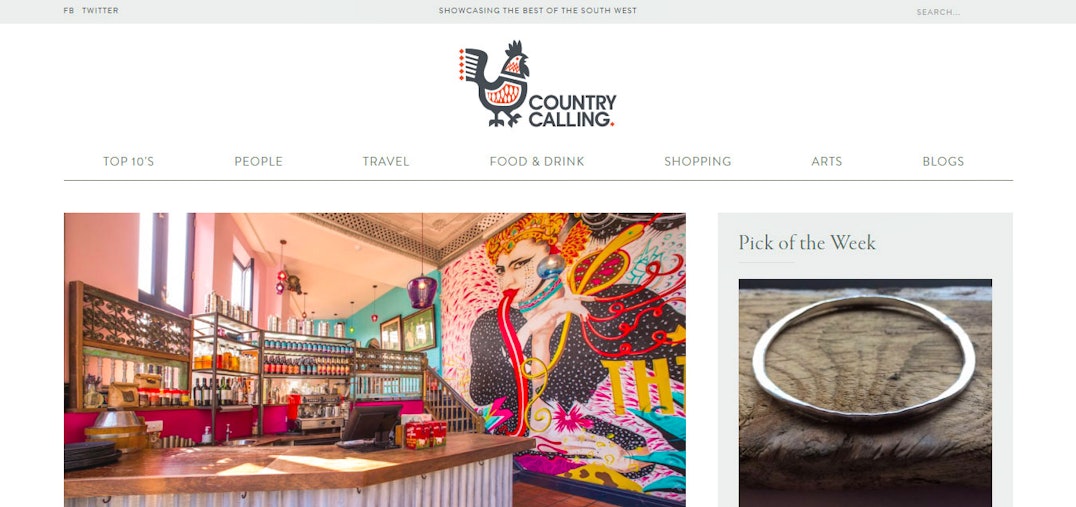Open the Blogs section

pos(943,161)
